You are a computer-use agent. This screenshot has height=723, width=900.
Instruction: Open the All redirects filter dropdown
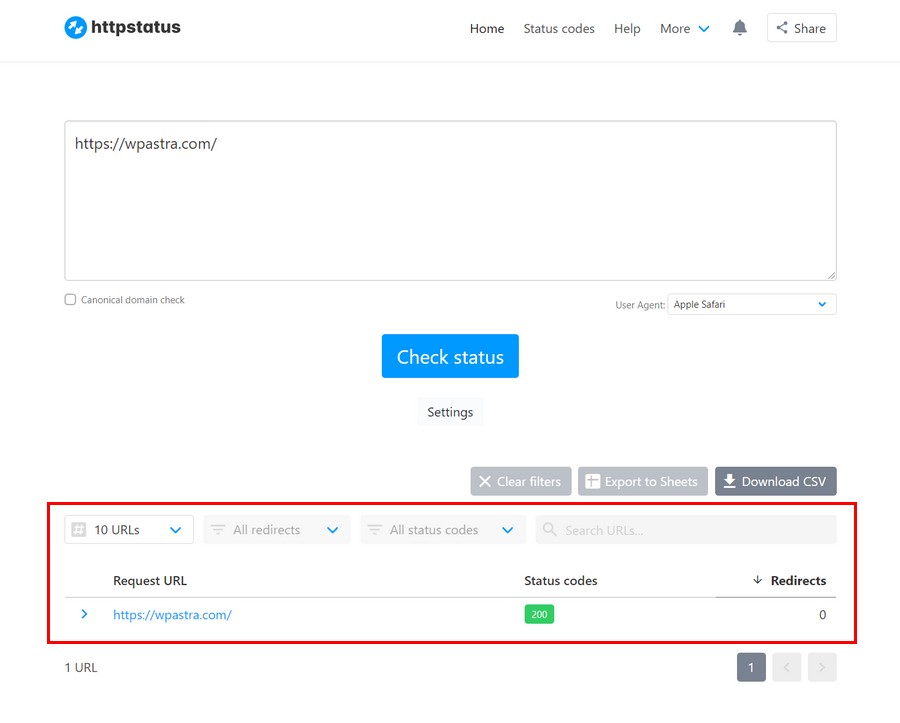277,529
